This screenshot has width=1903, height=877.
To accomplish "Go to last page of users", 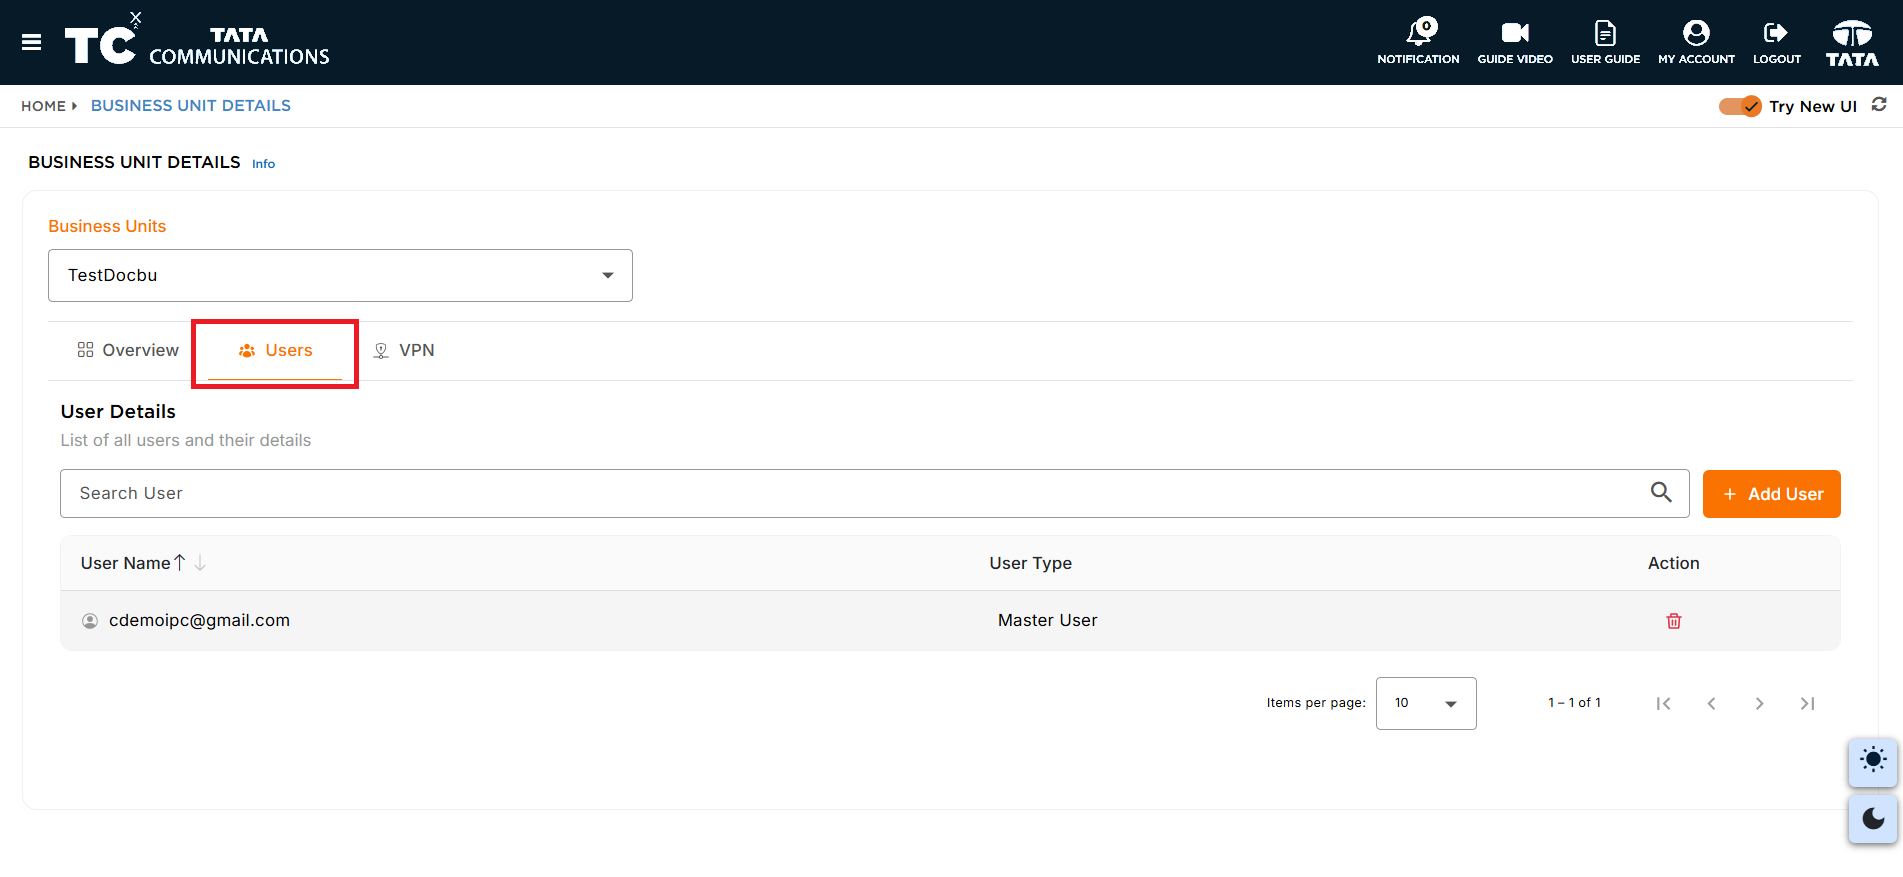I will click(1807, 704).
